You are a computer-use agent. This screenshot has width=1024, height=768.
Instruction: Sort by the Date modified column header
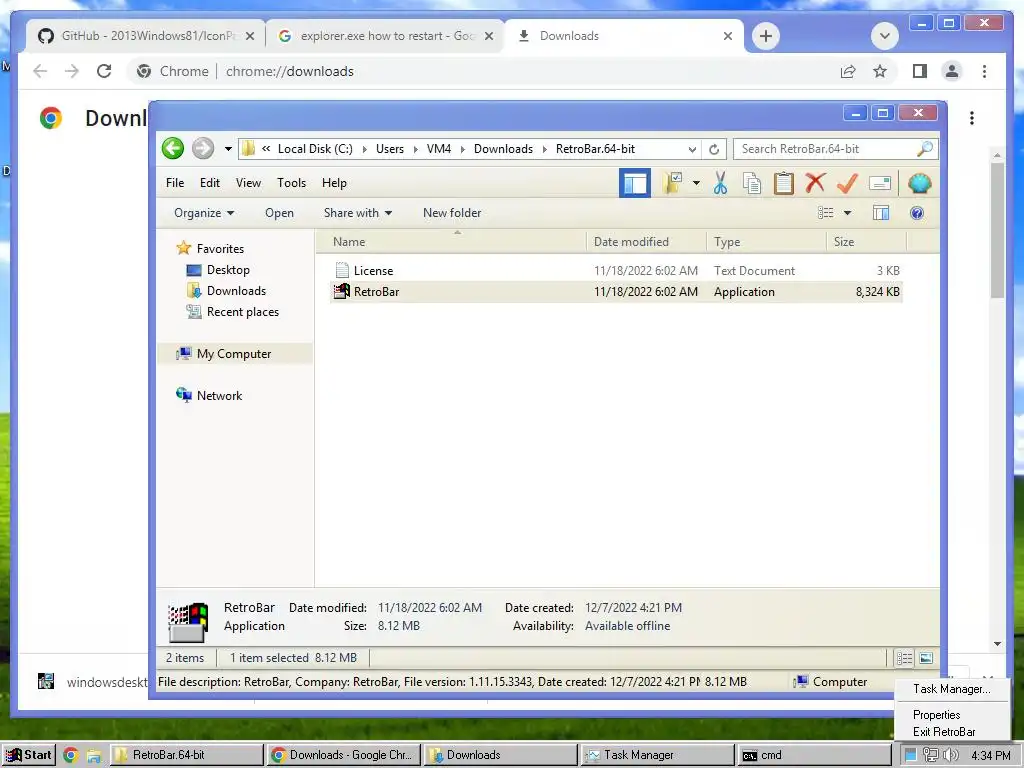click(646, 242)
